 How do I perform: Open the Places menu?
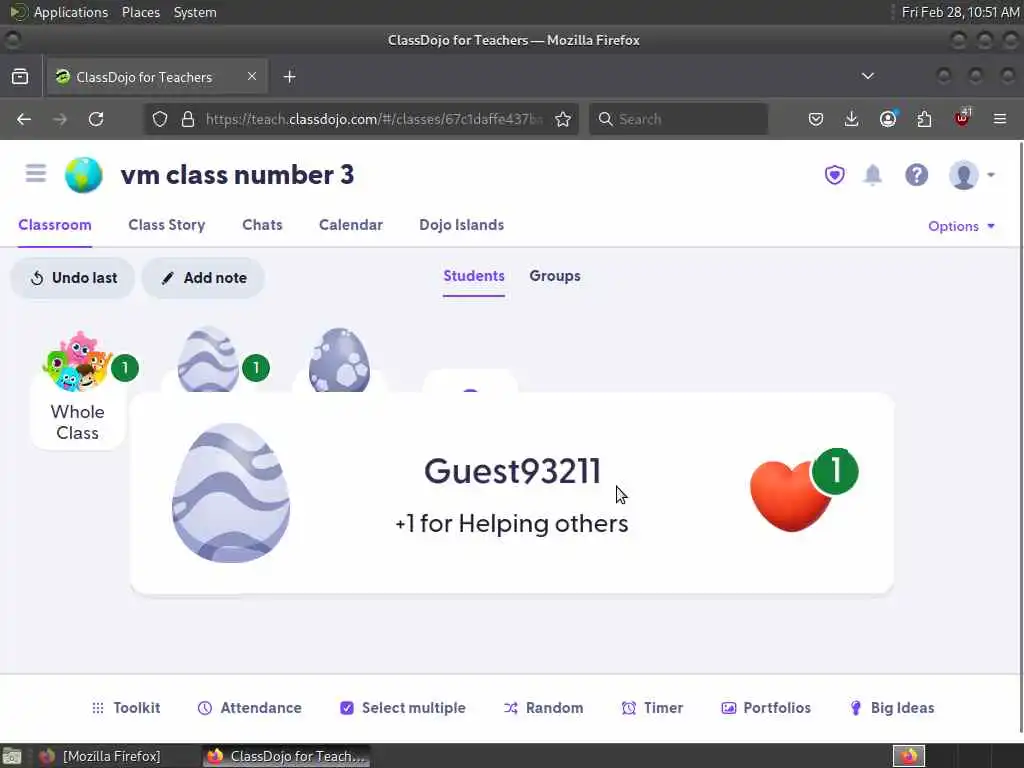coord(140,12)
